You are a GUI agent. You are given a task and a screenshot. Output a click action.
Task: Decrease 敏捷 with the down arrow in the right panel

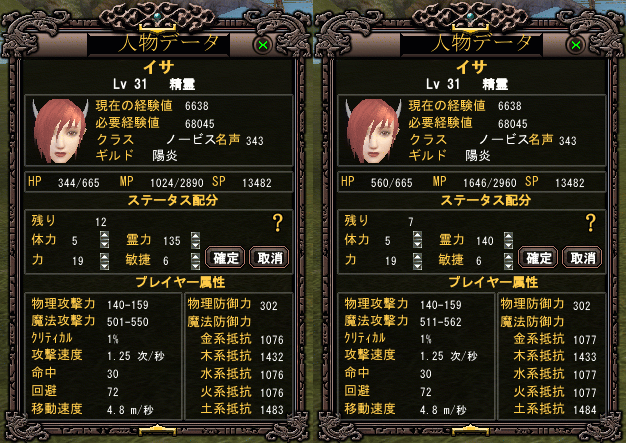tap(508, 266)
